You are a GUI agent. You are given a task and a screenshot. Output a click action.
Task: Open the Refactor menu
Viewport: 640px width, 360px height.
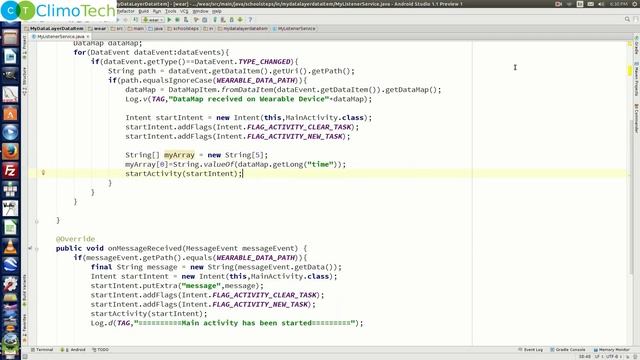[126, 11]
